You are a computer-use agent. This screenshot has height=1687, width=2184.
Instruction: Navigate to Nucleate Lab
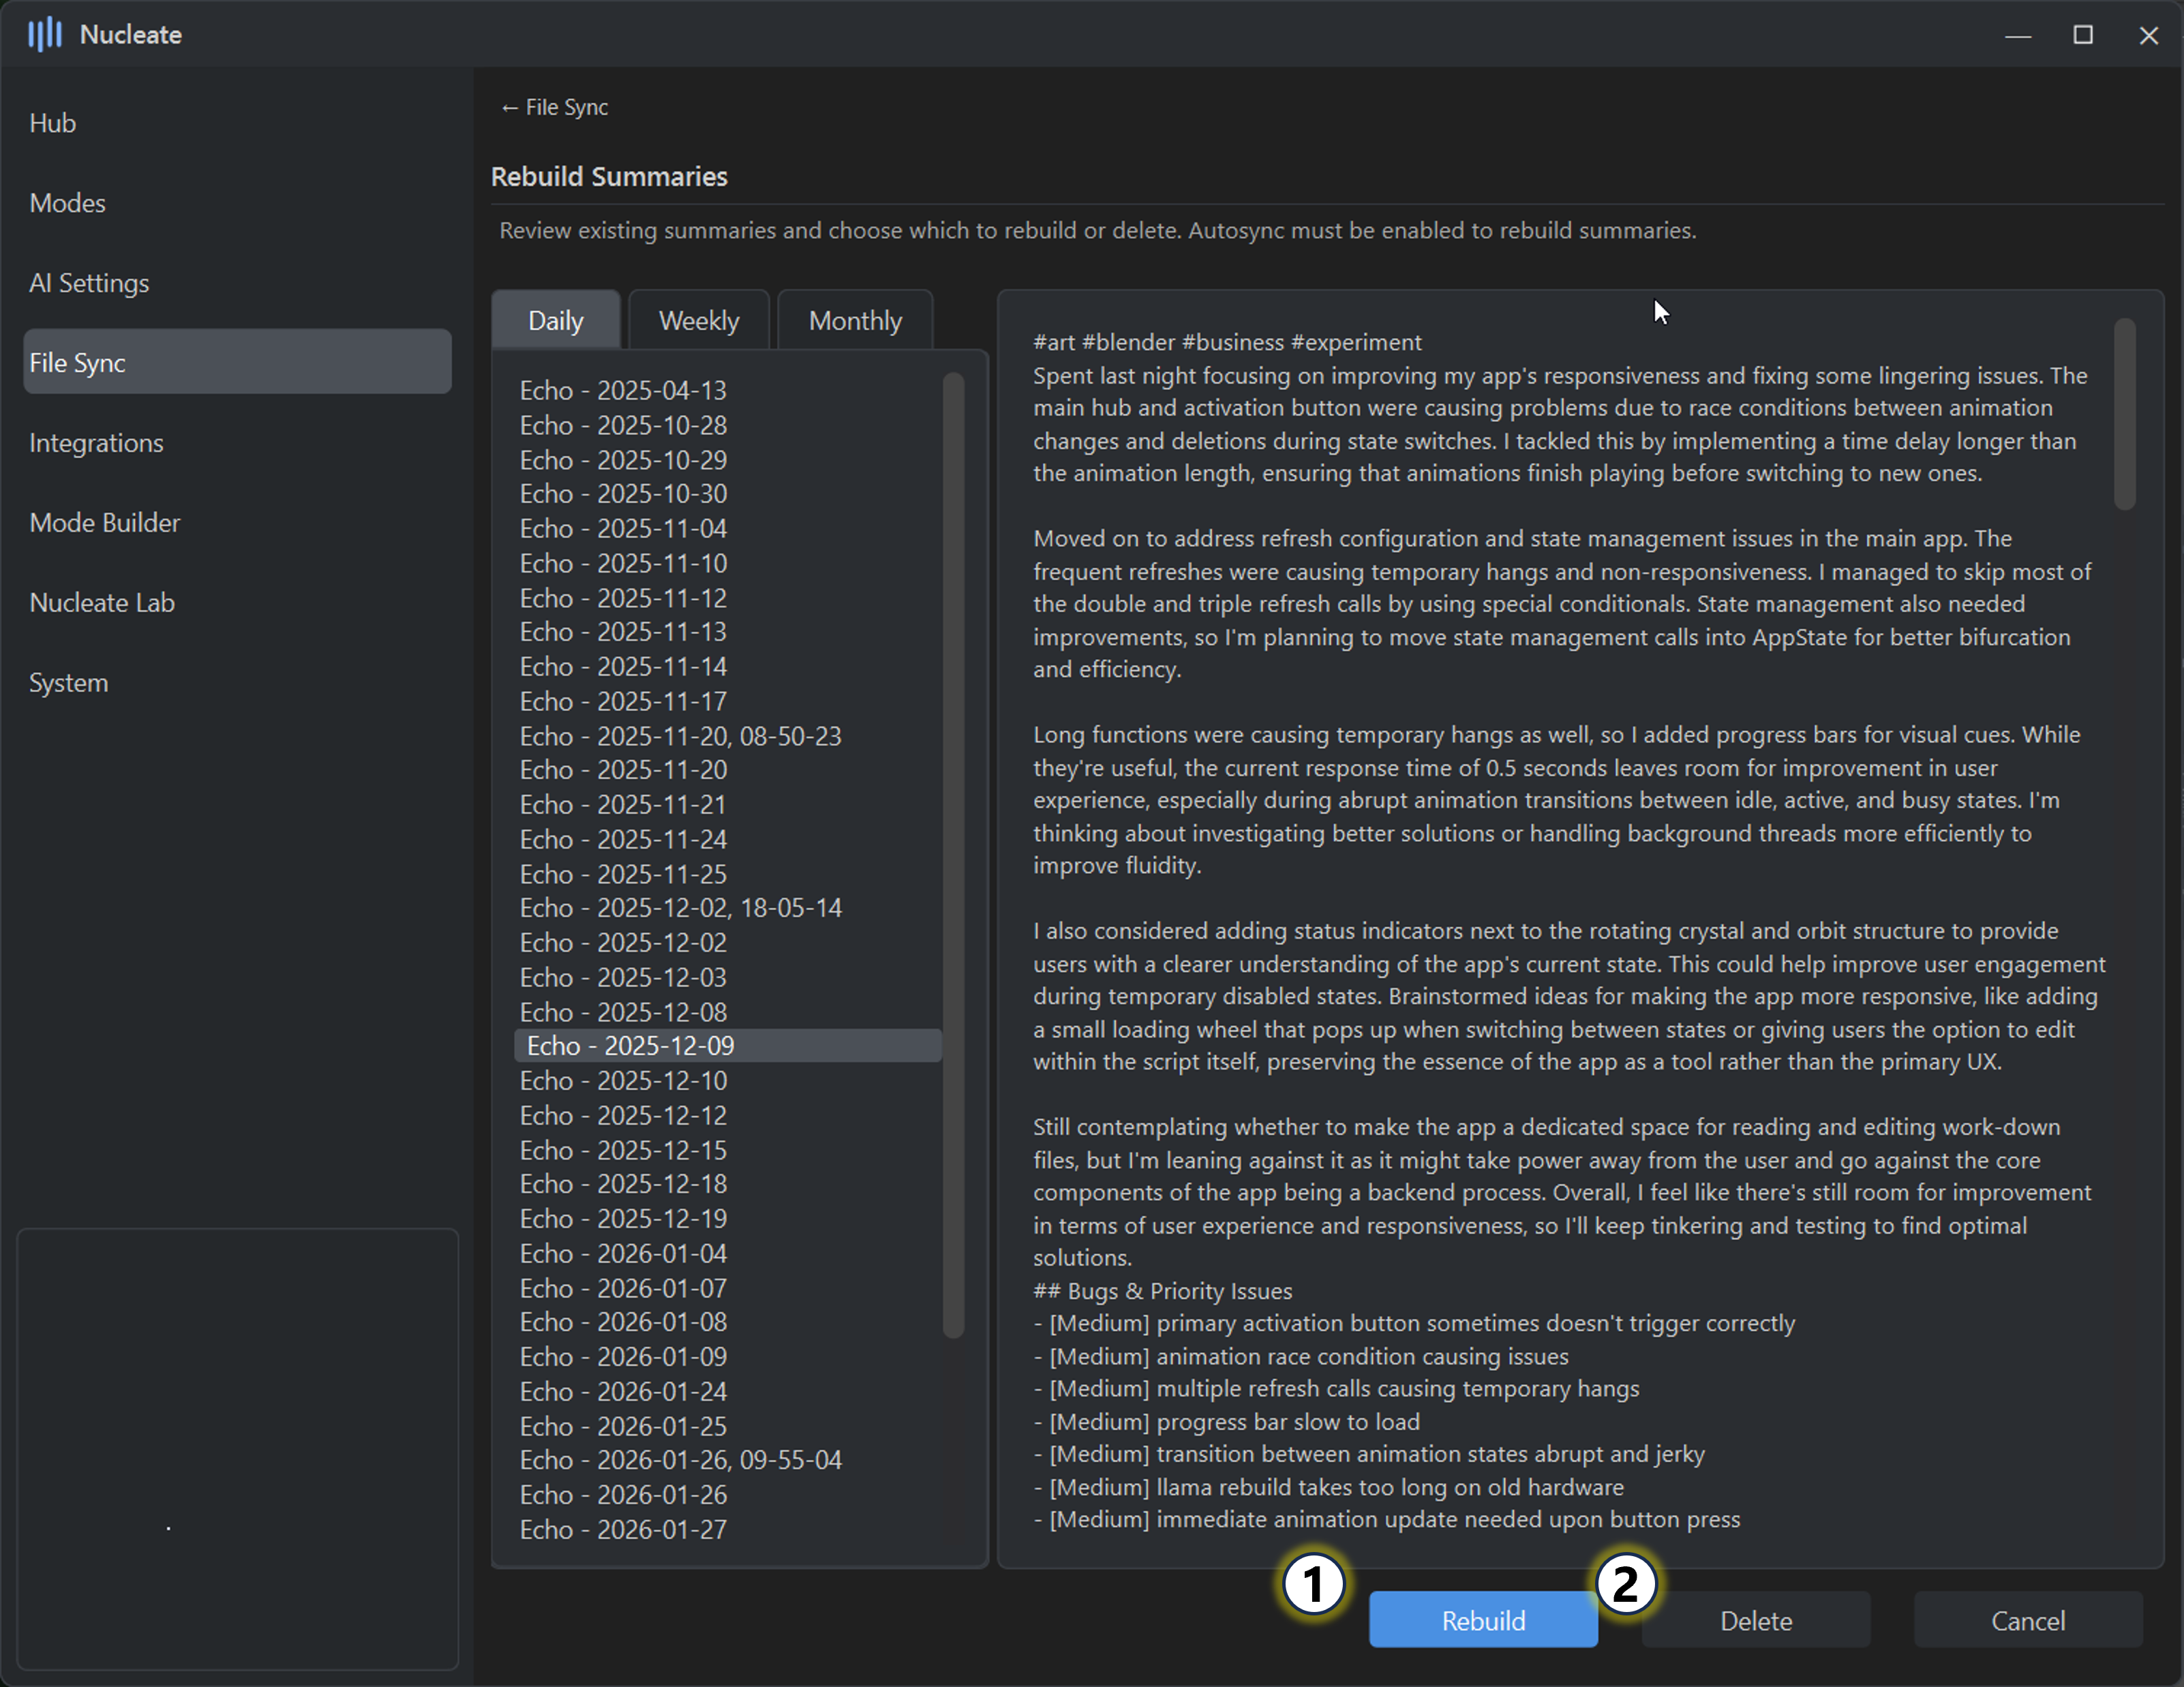click(x=102, y=603)
